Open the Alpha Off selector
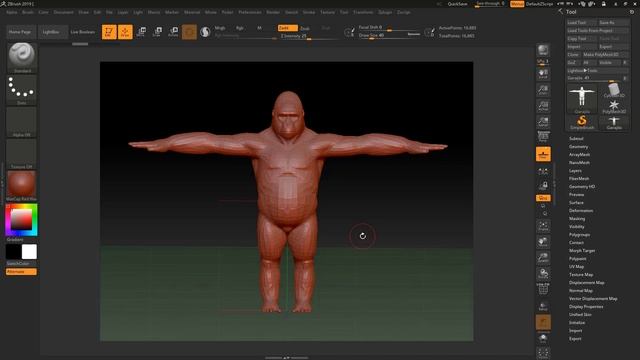The width and height of the screenshot is (640, 360). [x=22, y=122]
